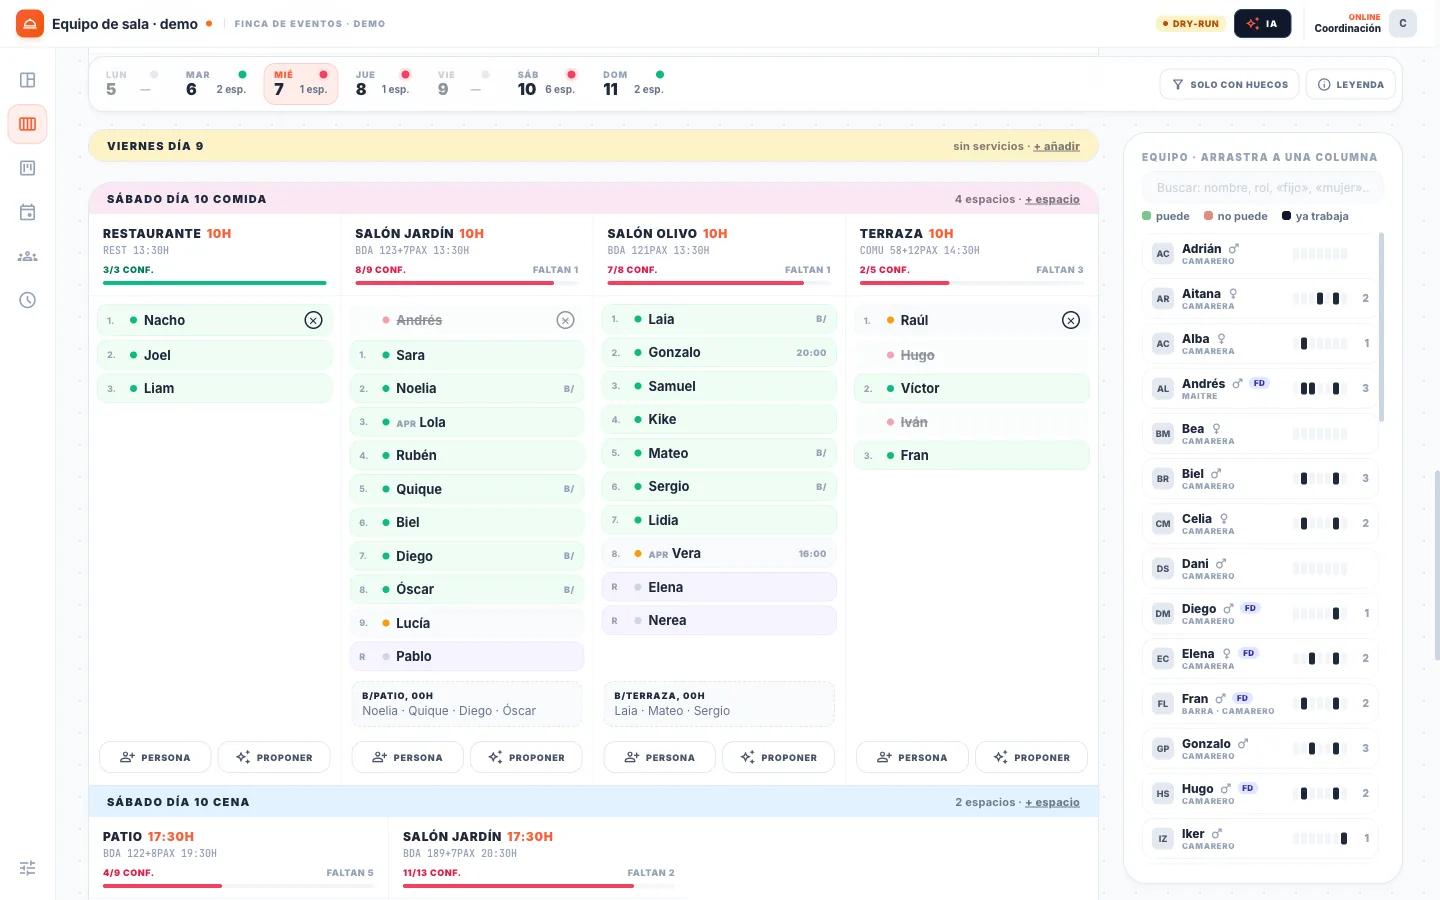Select the Jue 8 day tab
The image size is (1440, 900).
tap(383, 84)
